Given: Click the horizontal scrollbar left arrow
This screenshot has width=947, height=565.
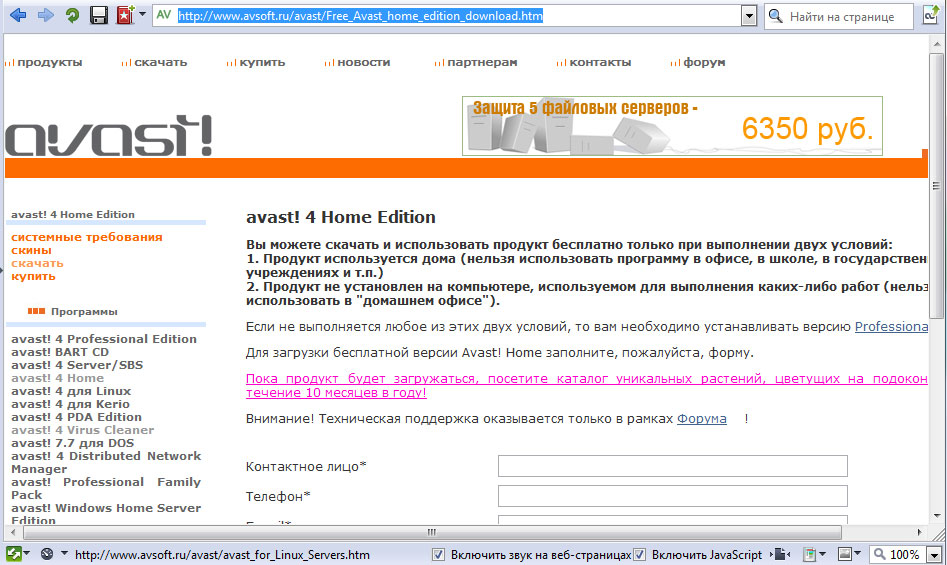Looking at the screenshot, I should pyautogui.click(x=13, y=532).
